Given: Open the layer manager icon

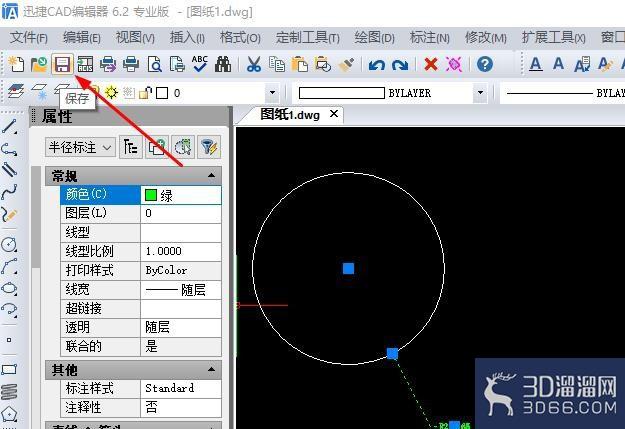Looking at the screenshot, I should [15, 92].
